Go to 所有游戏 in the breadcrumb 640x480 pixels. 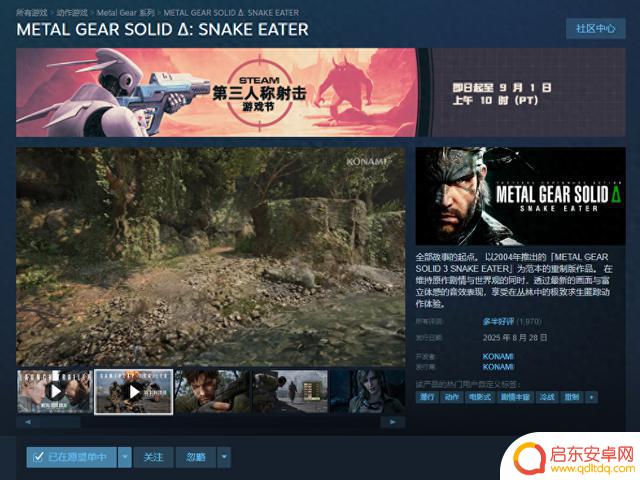(x=31, y=13)
